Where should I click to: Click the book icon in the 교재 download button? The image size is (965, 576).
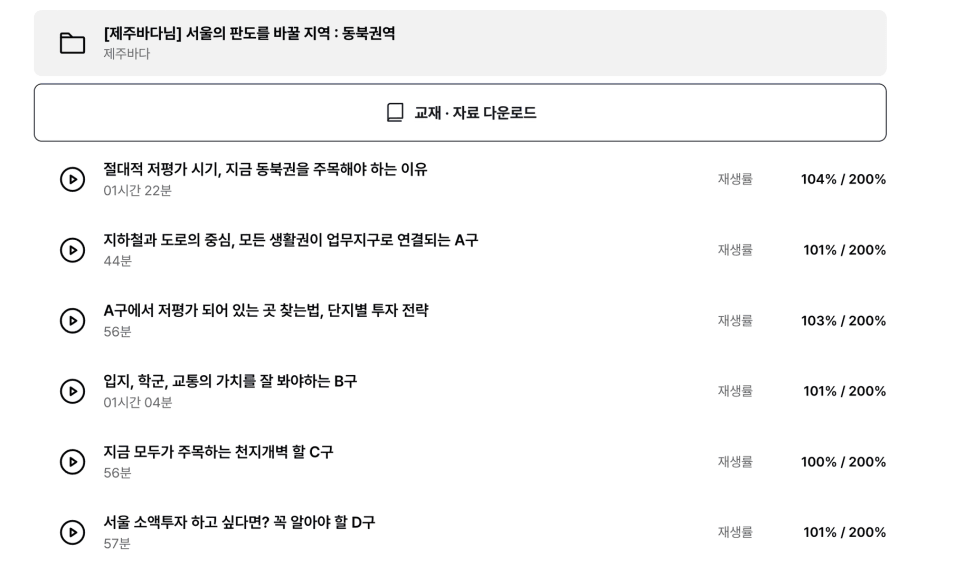click(x=395, y=113)
